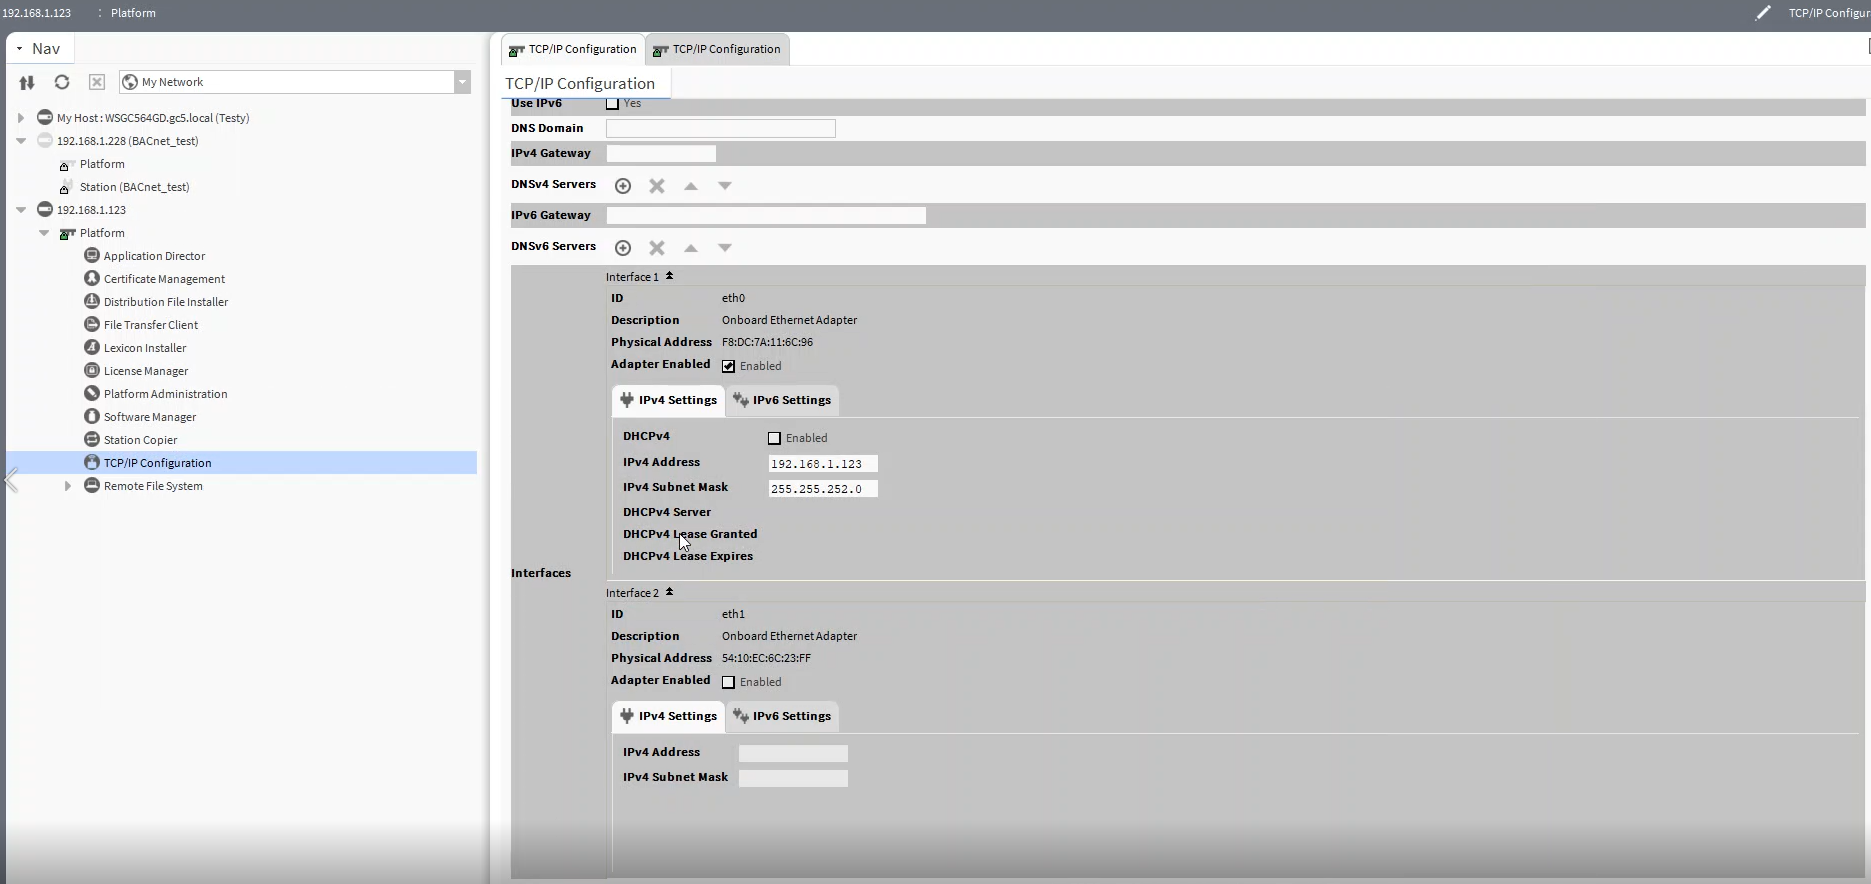Viewport: 1871px width, 884px height.
Task: Click the move up arrow for DNSv4 Servers
Action: click(x=691, y=186)
